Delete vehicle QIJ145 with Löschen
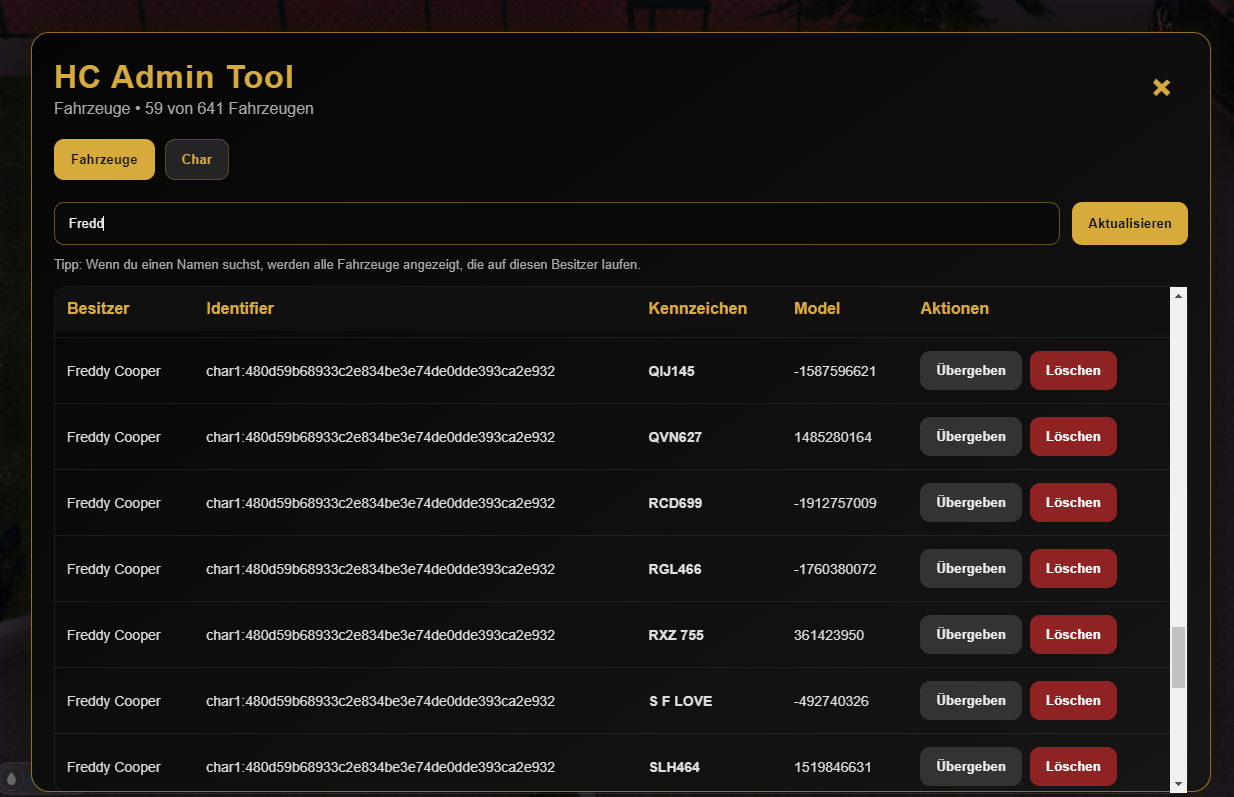This screenshot has width=1234, height=797. tap(1073, 370)
